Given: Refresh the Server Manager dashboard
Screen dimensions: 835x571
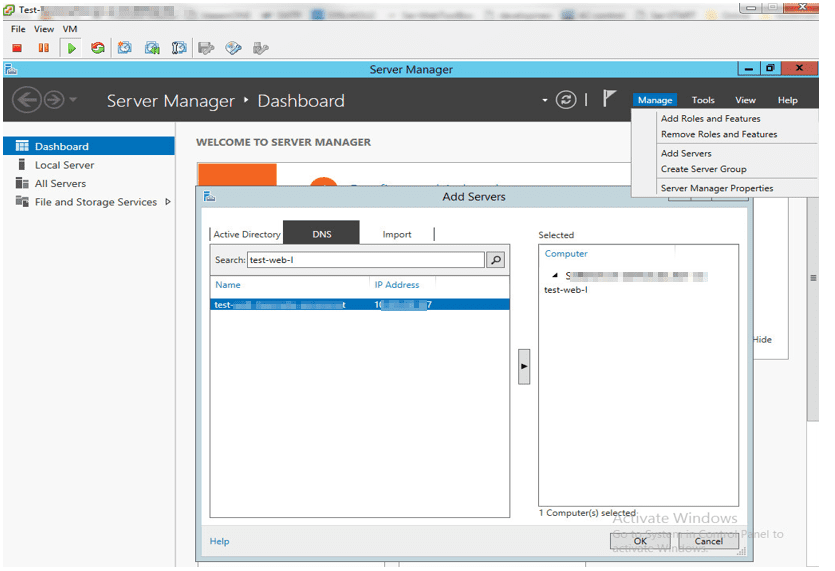Looking at the screenshot, I should coord(566,100).
